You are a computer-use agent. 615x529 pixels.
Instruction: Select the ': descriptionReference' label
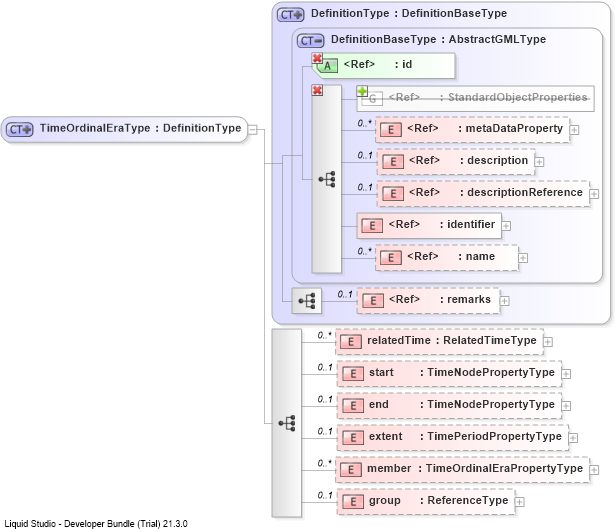(521, 193)
